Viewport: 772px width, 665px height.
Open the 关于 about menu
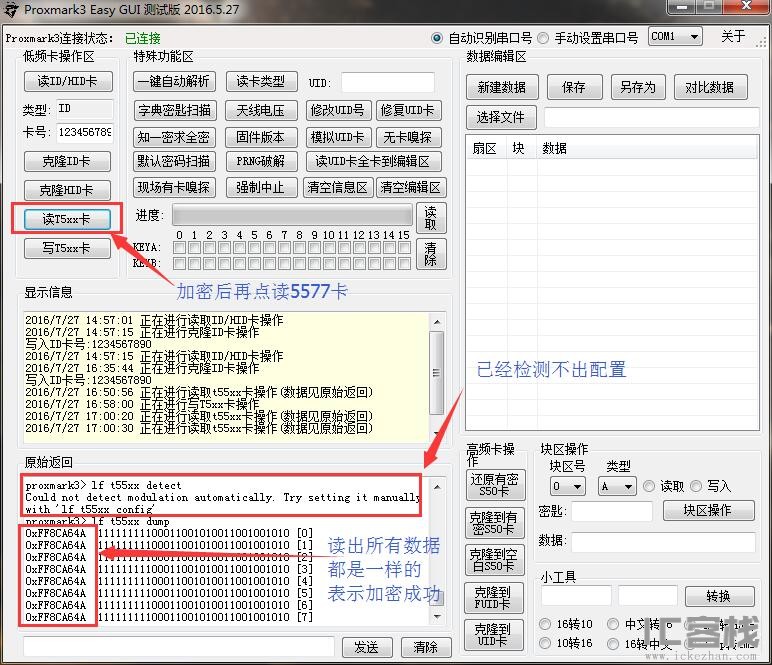coord(733,36)
